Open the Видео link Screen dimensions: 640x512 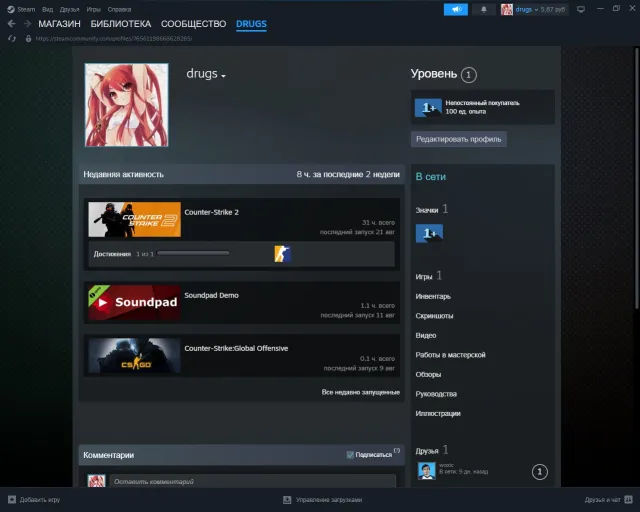[426, 336]
